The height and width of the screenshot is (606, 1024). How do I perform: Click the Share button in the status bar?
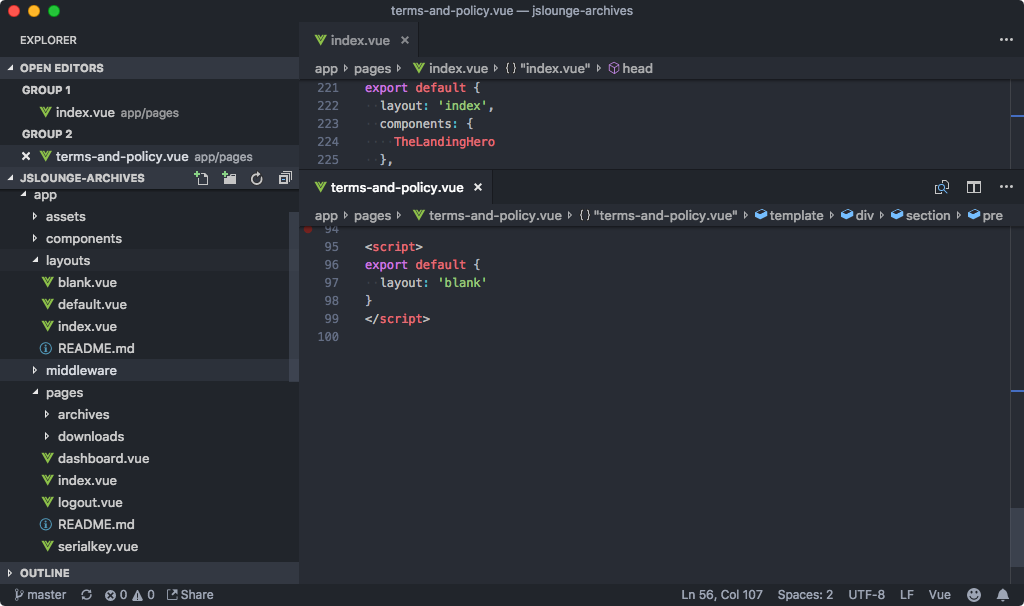(190, 594)
